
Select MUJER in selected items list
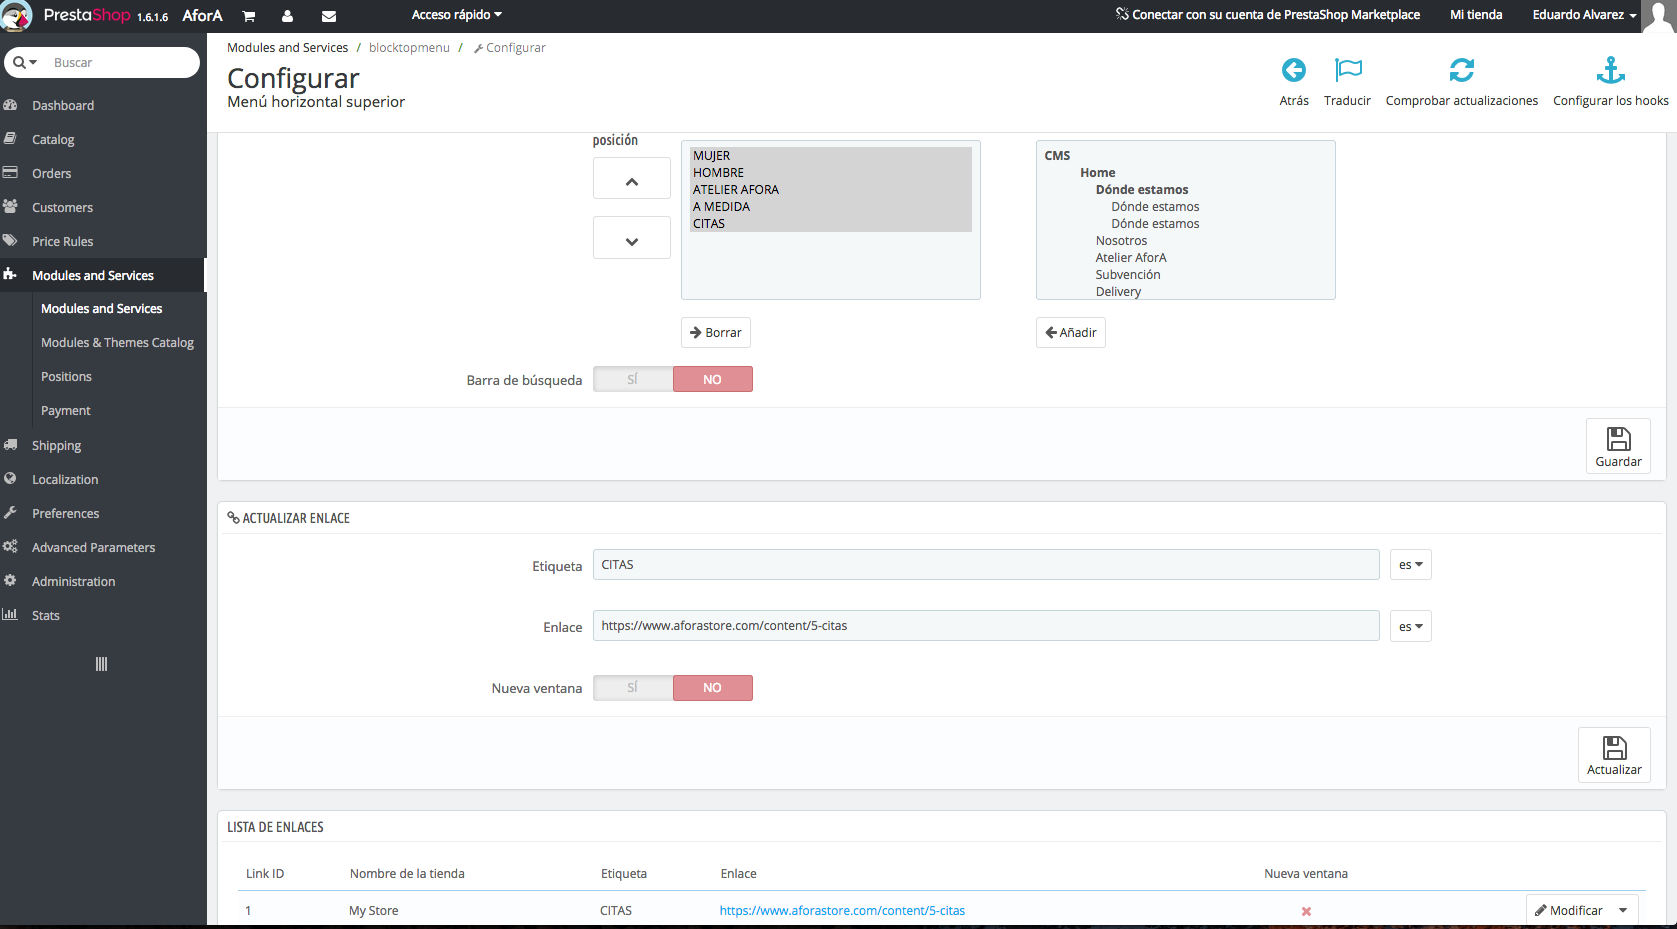[x=830, y=156]
